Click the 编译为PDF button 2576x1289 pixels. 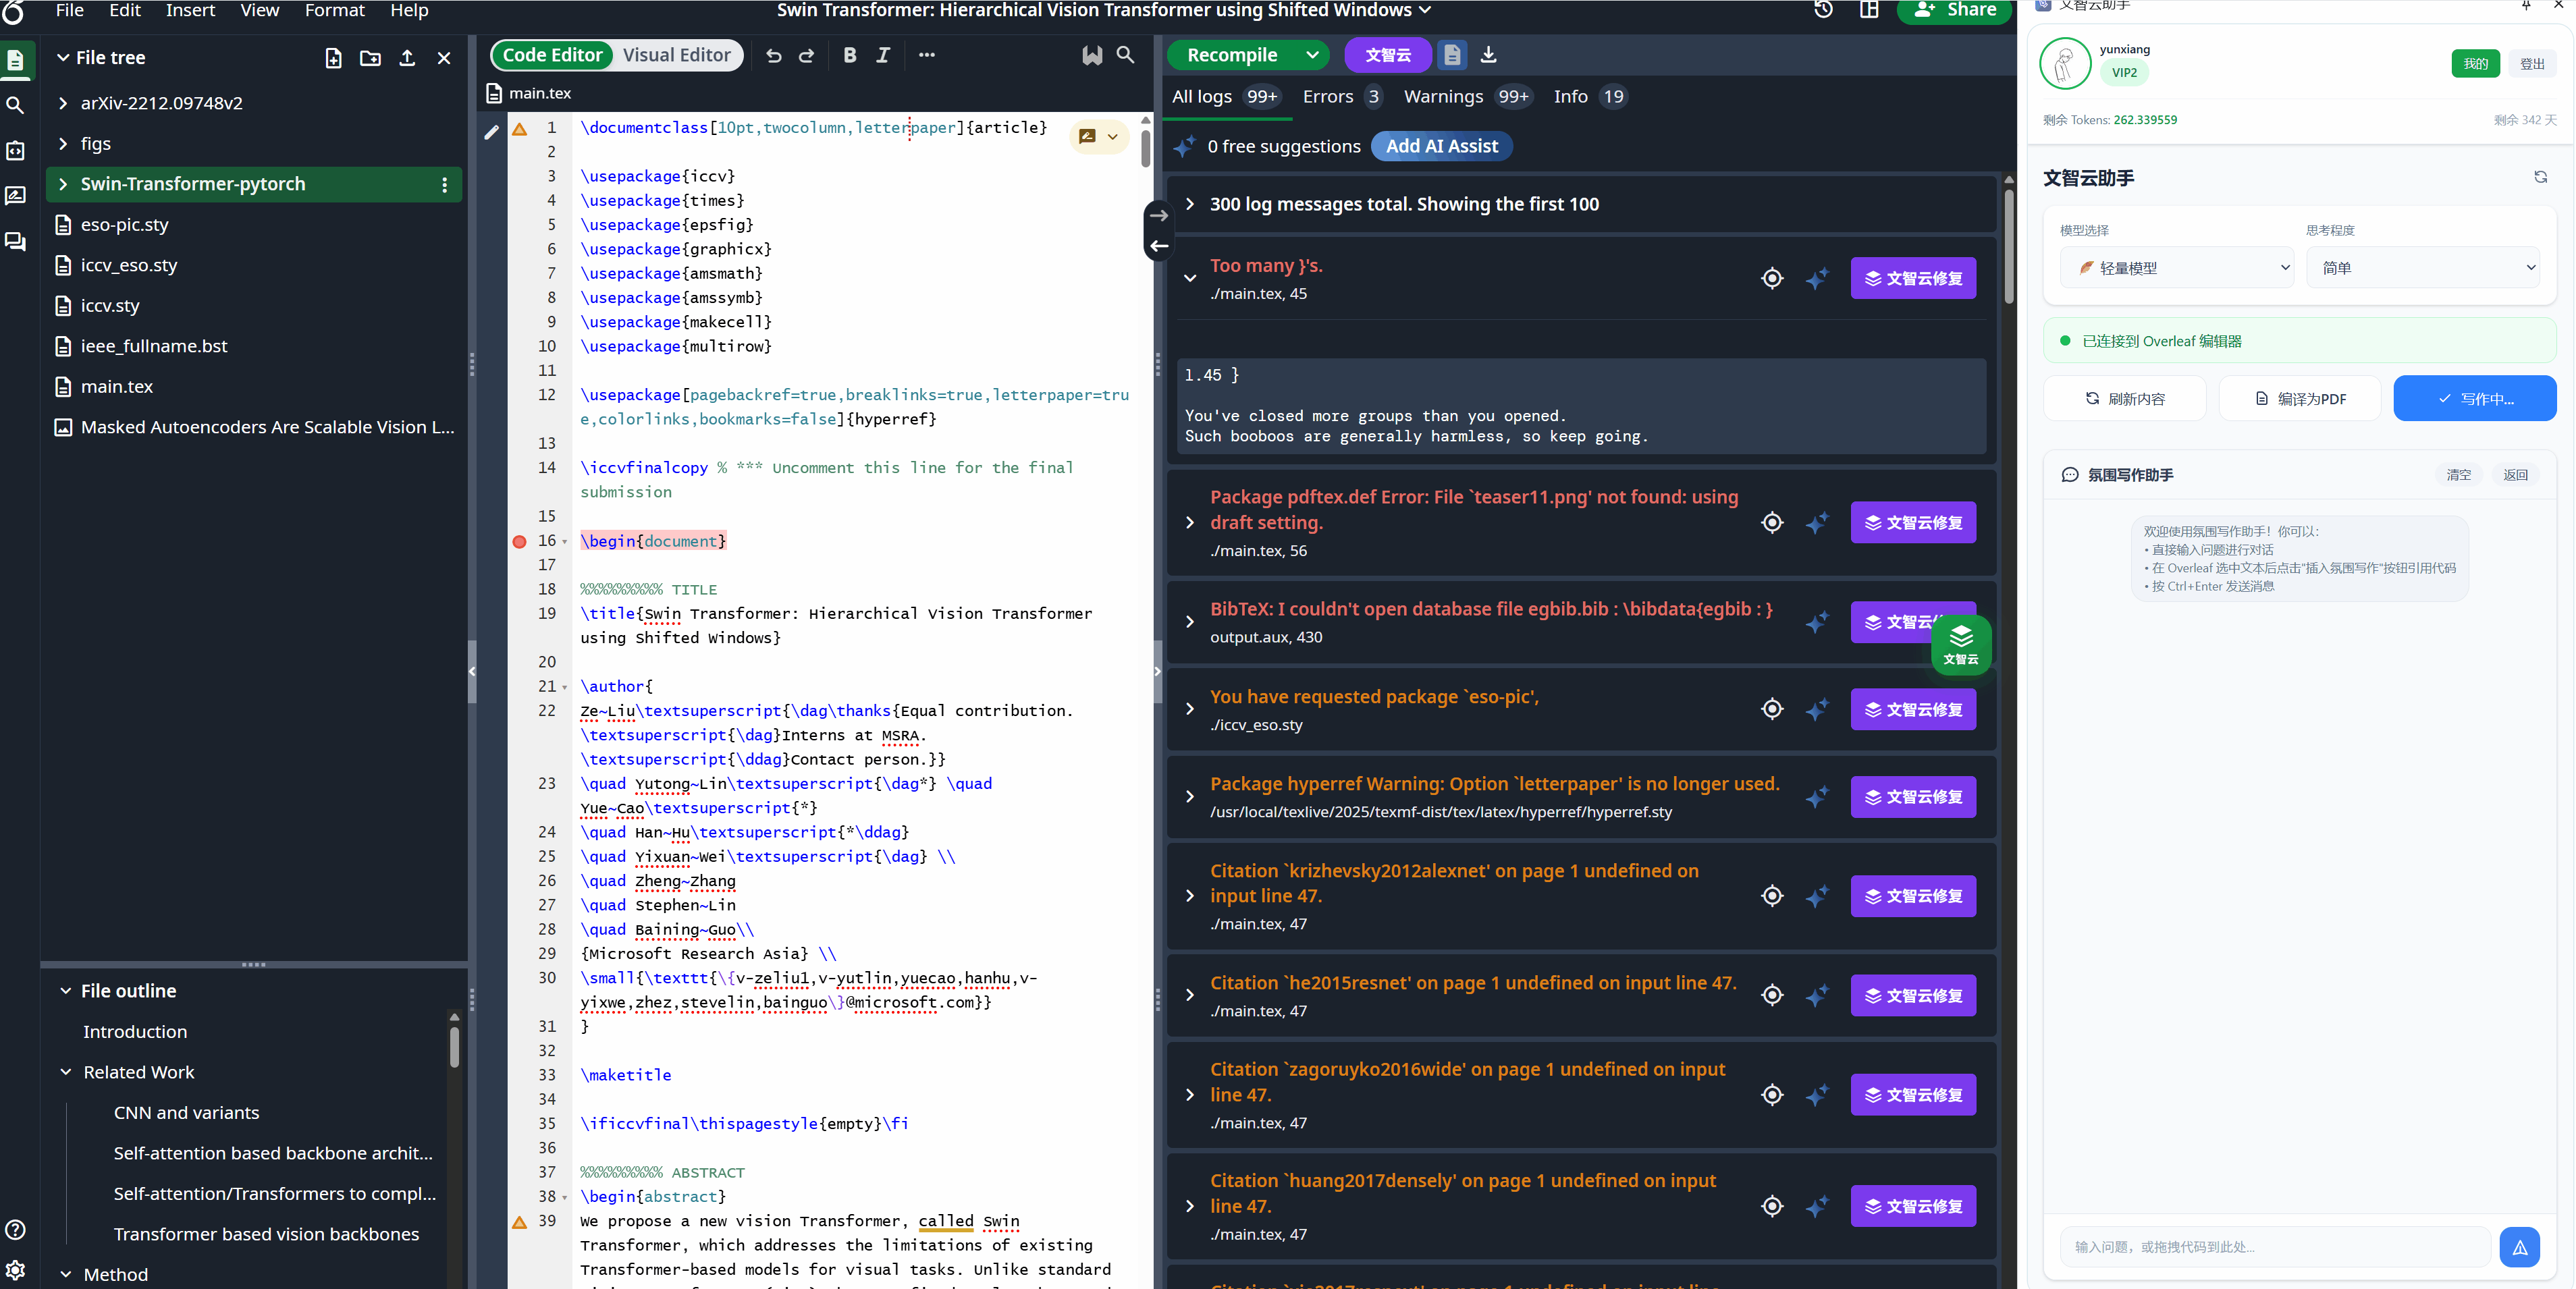tap(2299, 399)
